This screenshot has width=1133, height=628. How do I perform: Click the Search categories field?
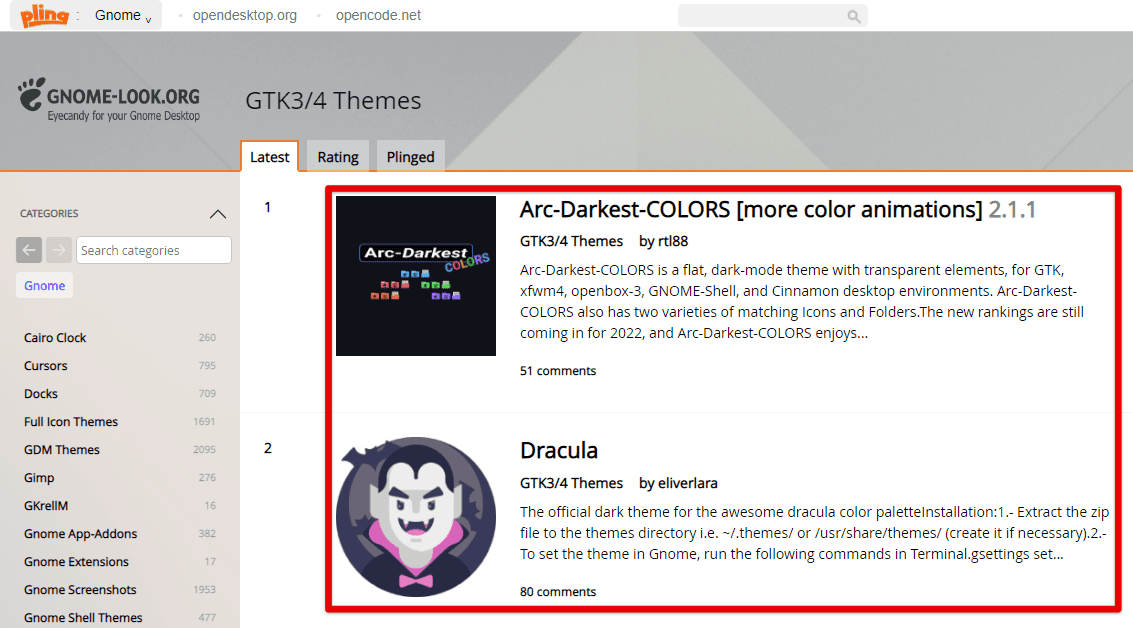tap(154, 250)
